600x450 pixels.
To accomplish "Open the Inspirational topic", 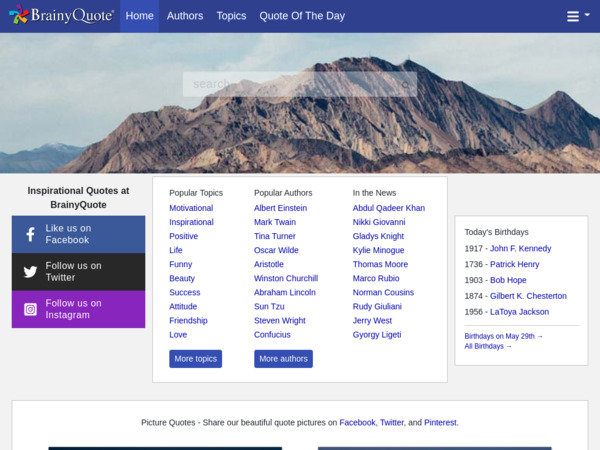I will [191, 222].
